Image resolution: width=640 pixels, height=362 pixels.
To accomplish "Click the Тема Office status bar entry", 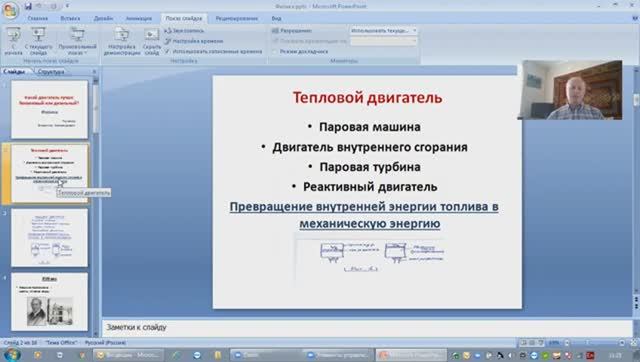I will [x=60, y=343].
